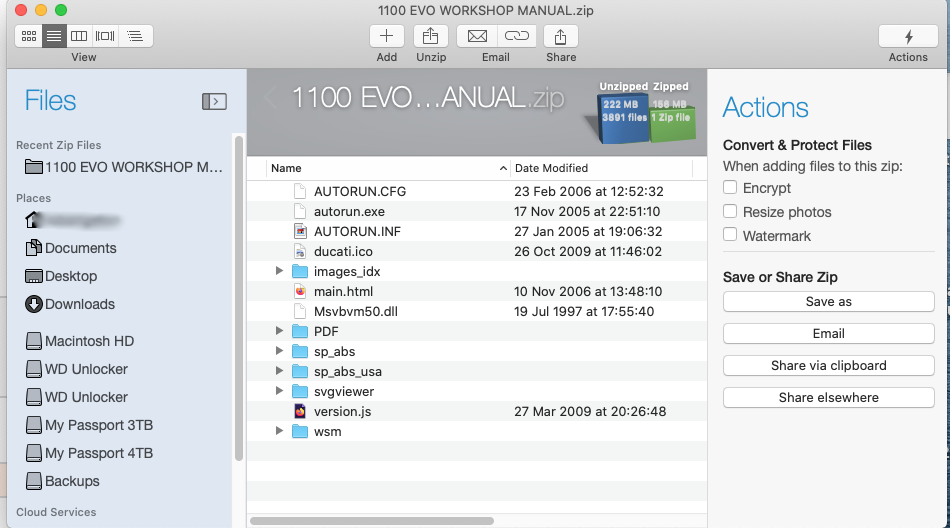
Task: Enable the Resize photos checkbox
Action: (x=730, y=211)
